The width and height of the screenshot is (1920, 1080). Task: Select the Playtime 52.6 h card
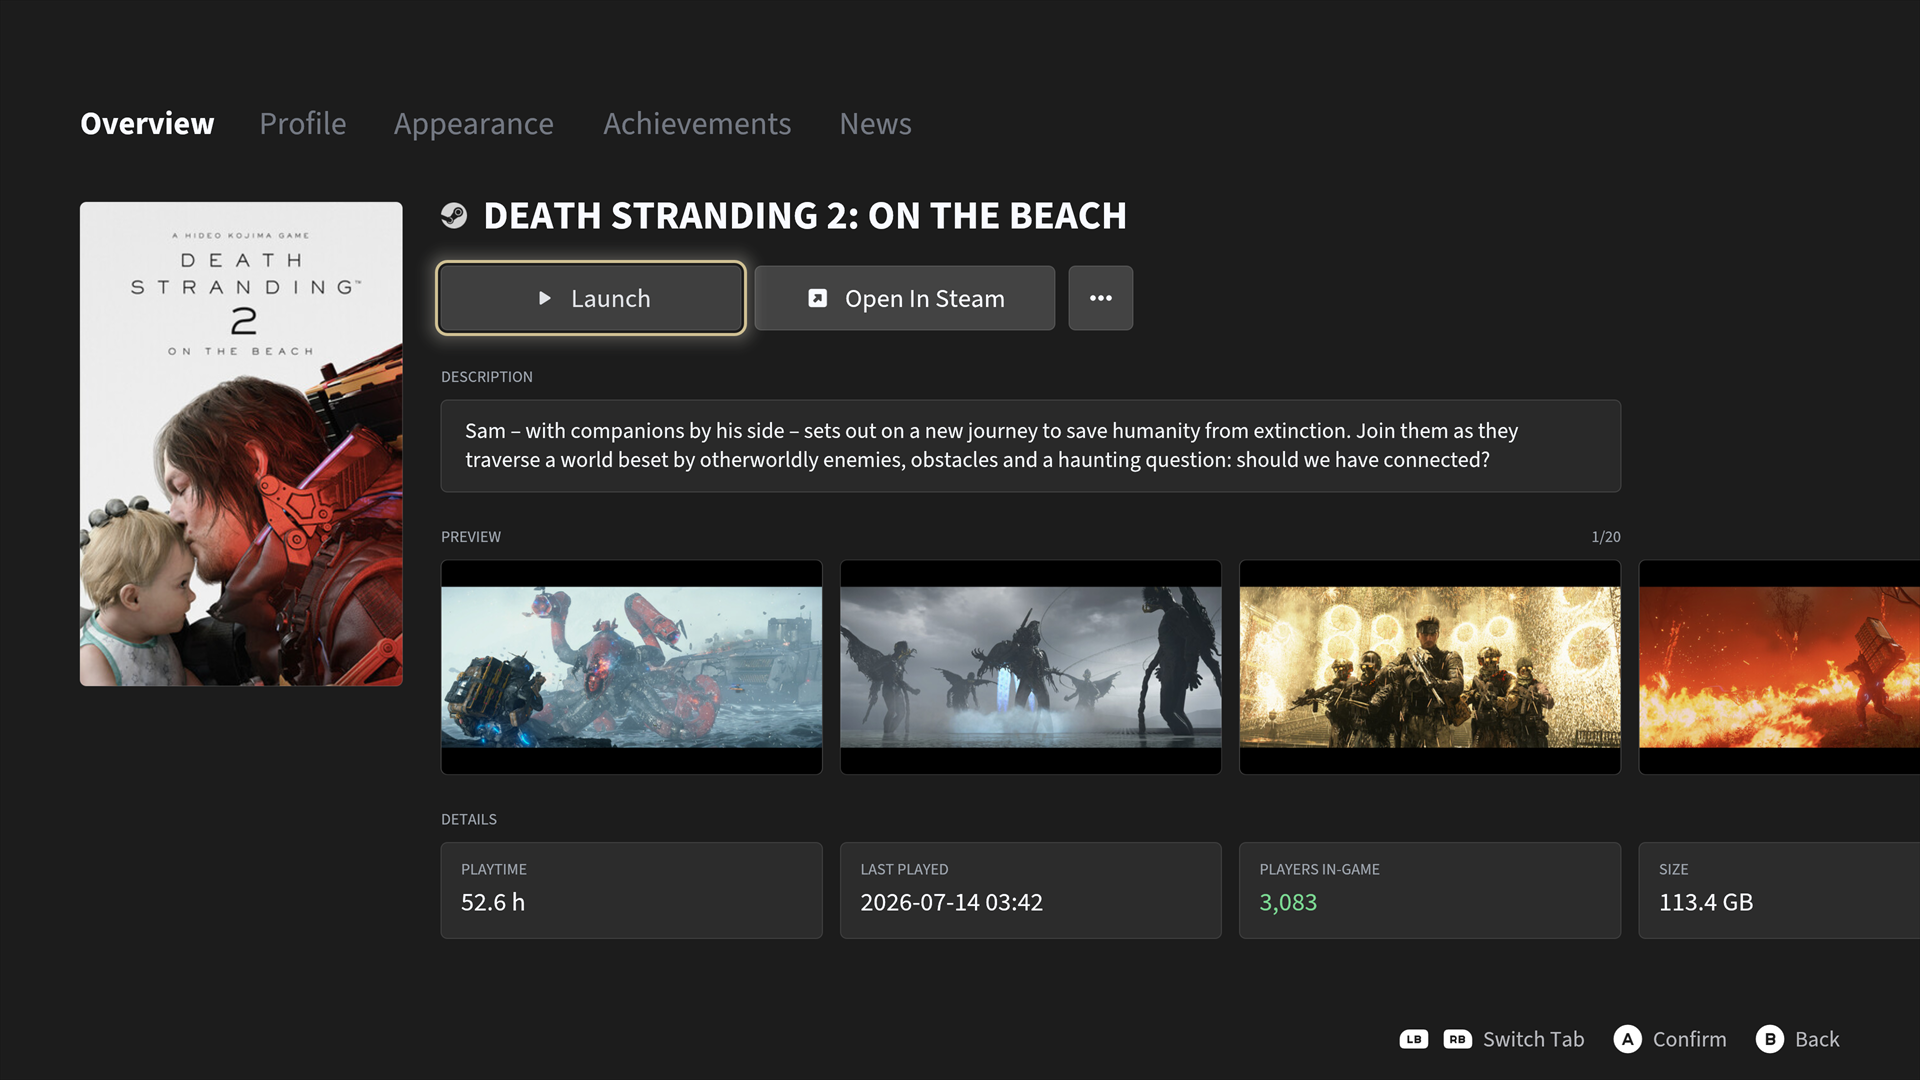pyautogui.click(x=632, y=890)
